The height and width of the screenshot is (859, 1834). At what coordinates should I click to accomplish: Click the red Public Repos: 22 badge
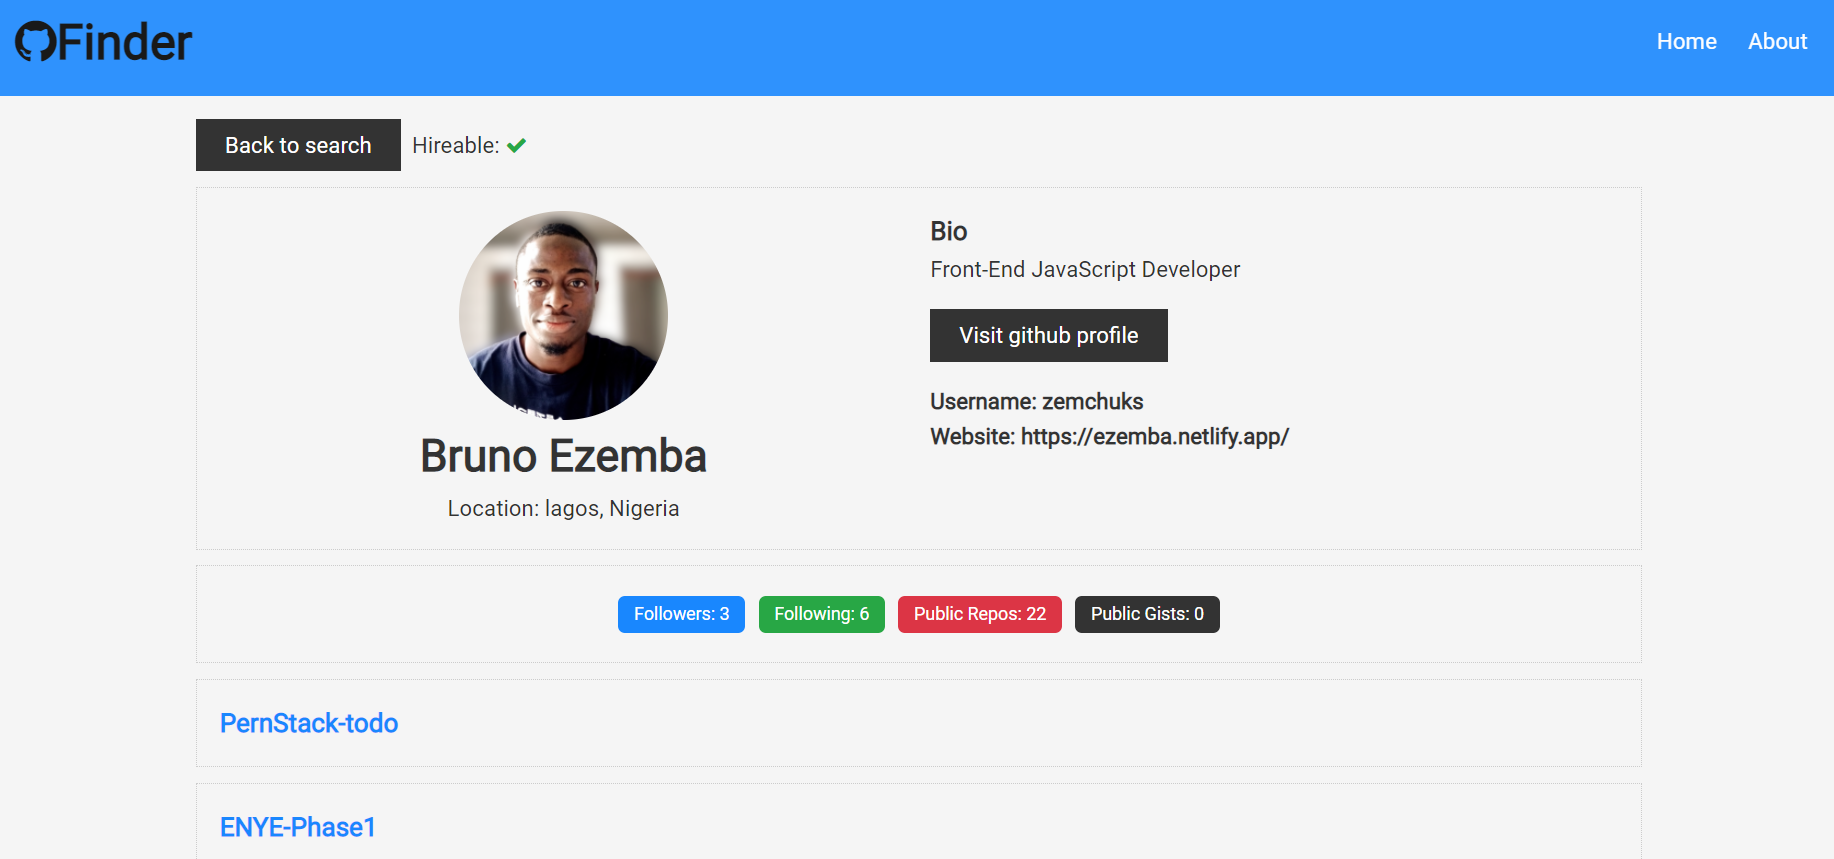coord(979,614)
